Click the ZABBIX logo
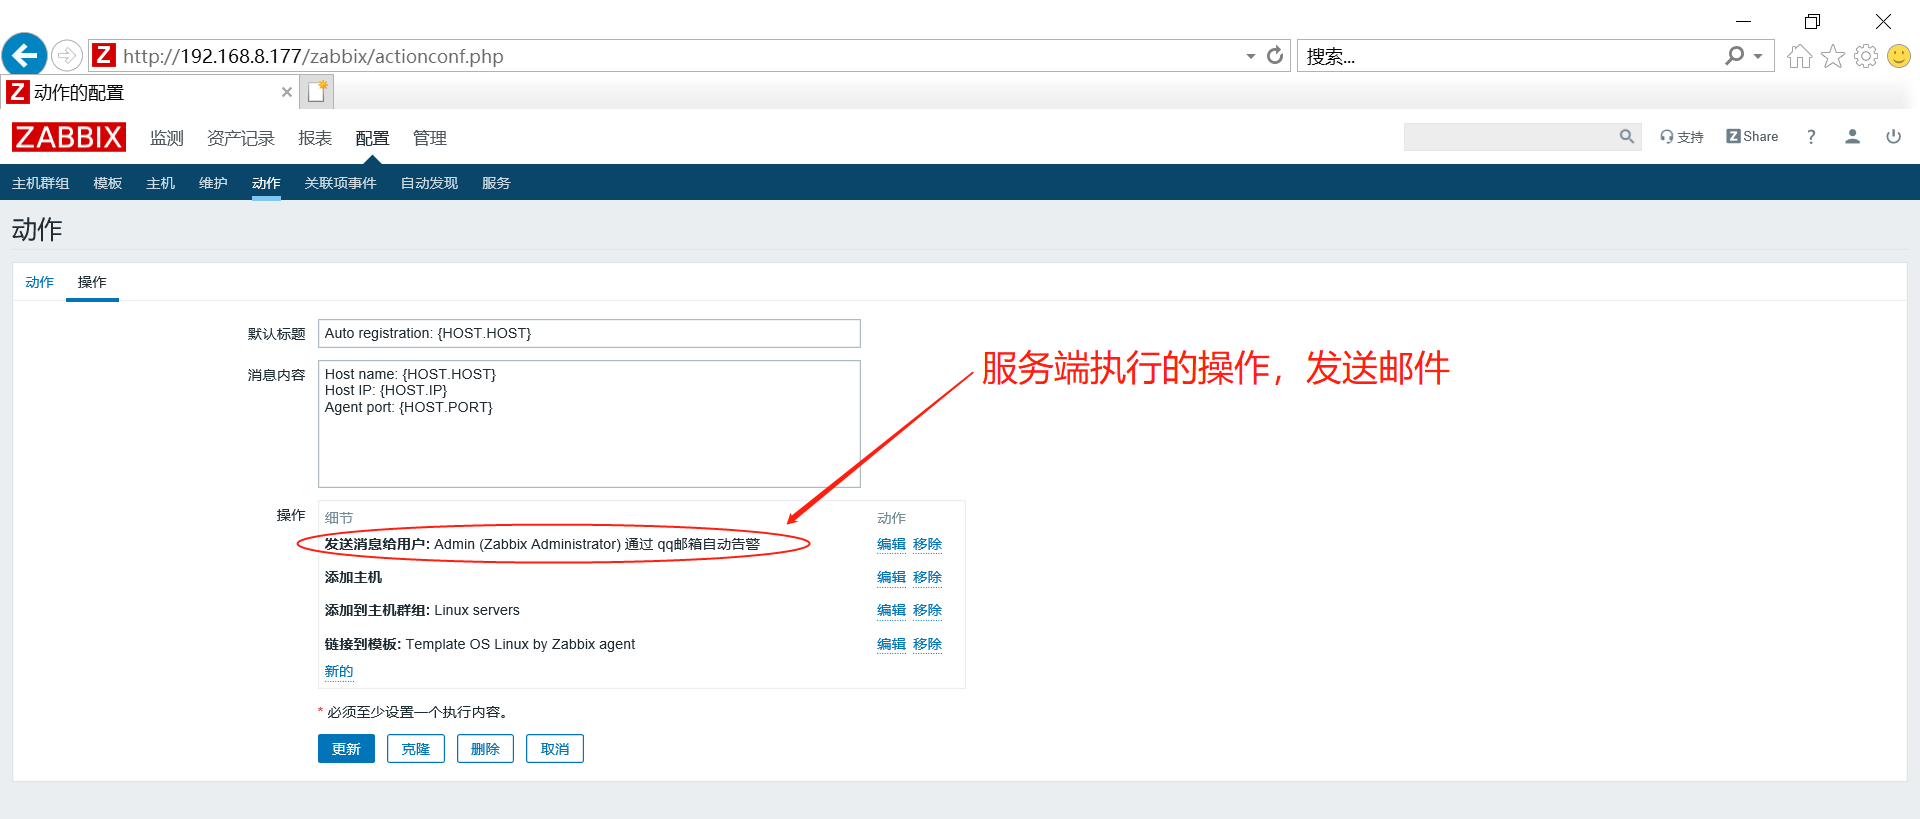 tap(69, 137)
